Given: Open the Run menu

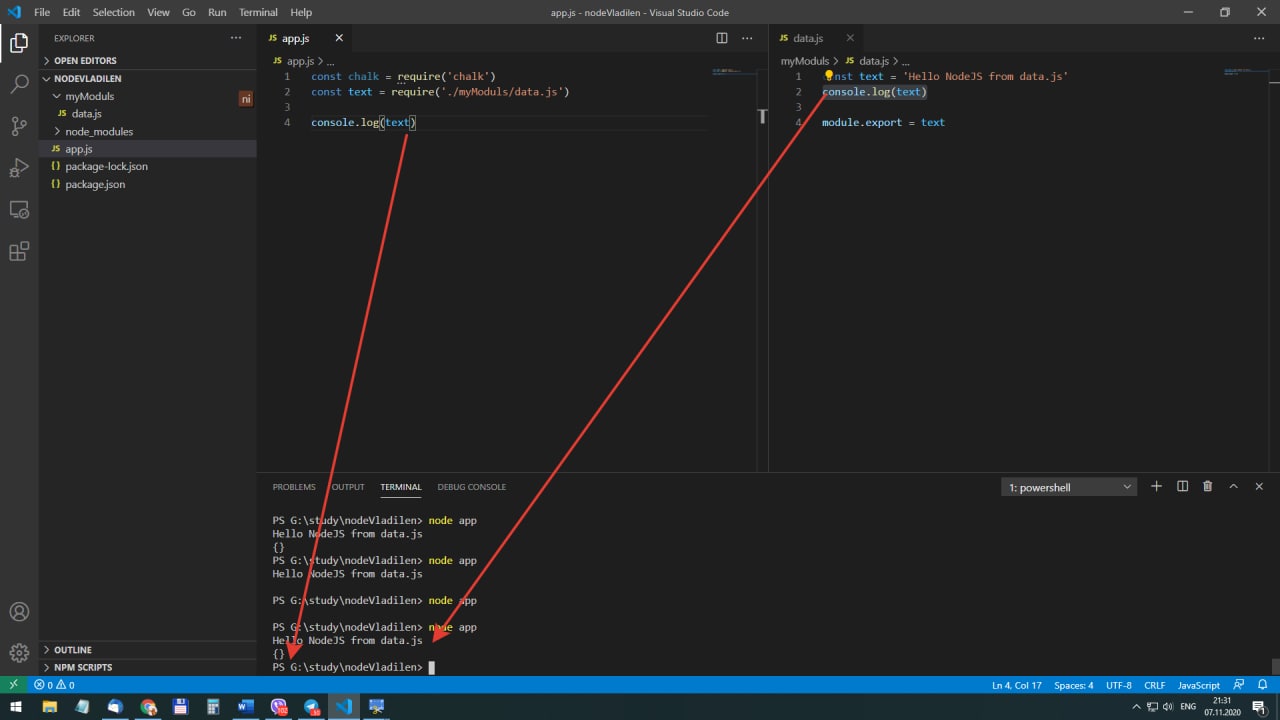Looking at the screenshot, I should 217,12.
